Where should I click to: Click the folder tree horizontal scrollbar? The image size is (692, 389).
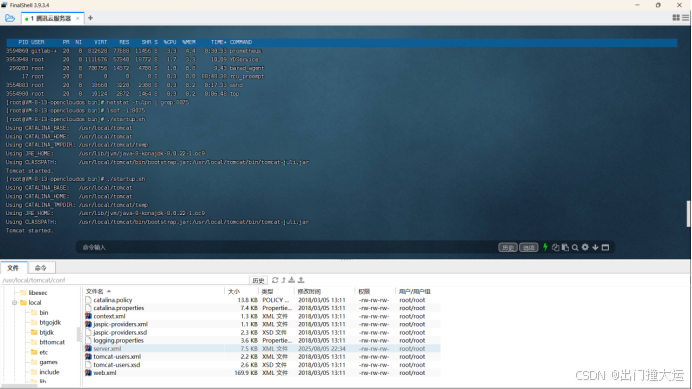[x=19, y=385]
